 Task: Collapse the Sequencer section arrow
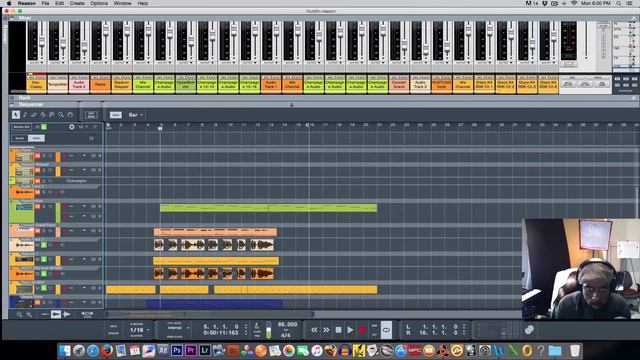click(12, 104)
